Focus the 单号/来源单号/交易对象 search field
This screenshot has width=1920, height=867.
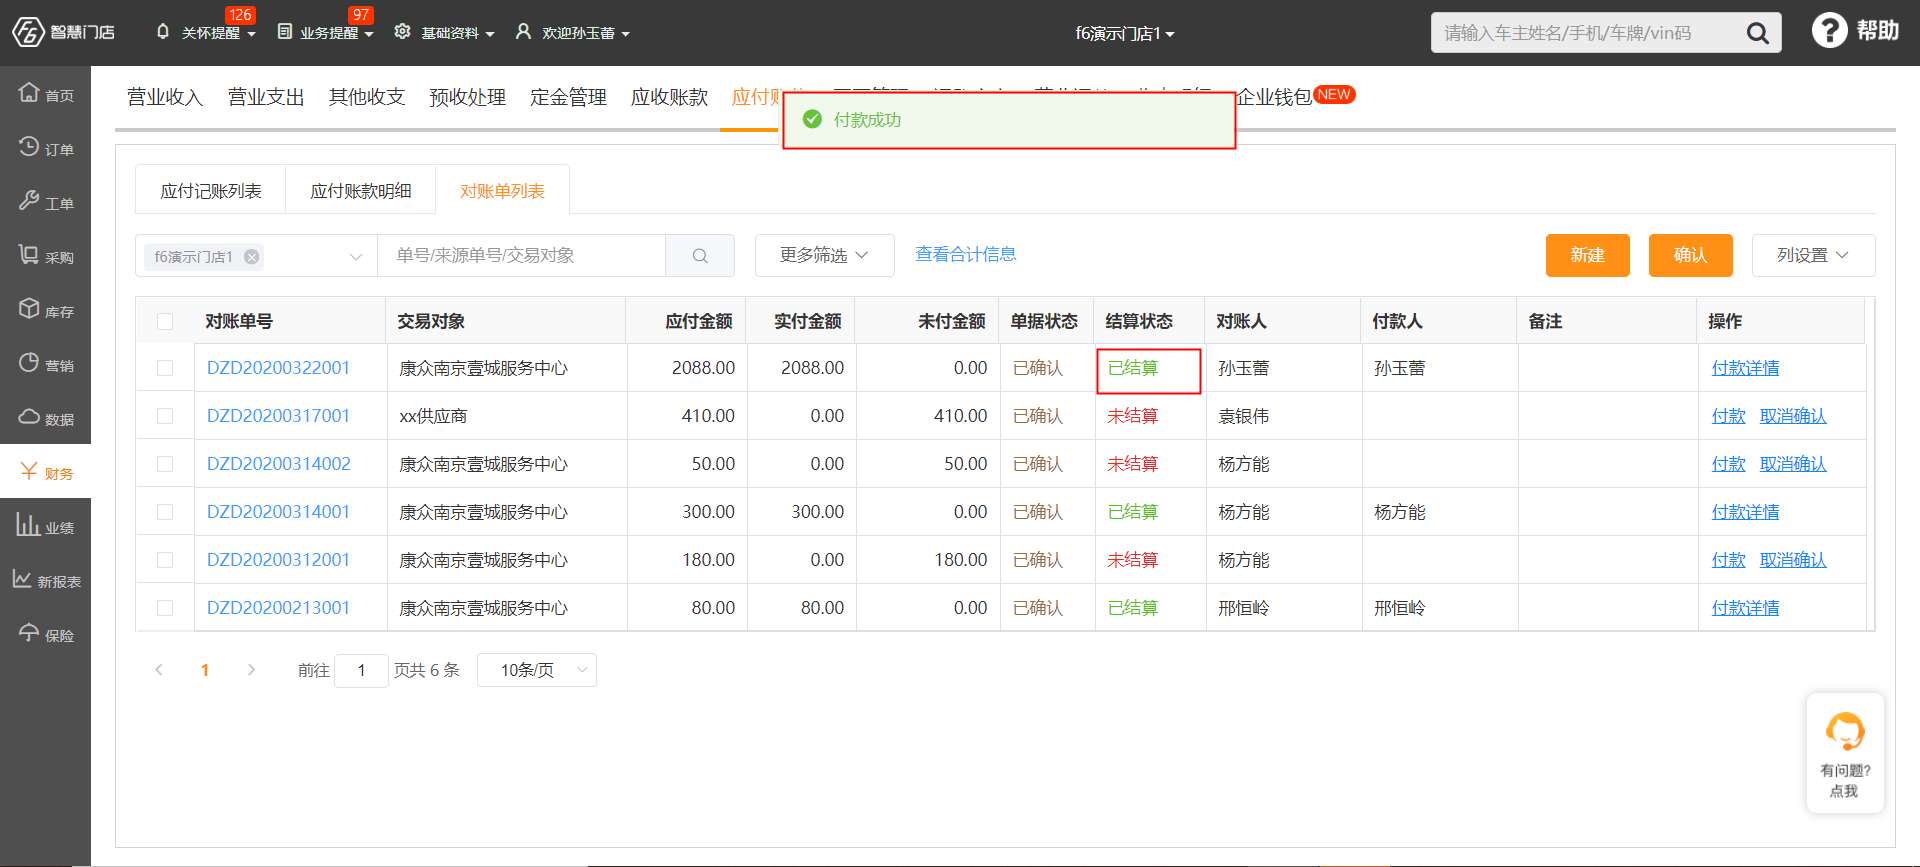coord(521,256)
